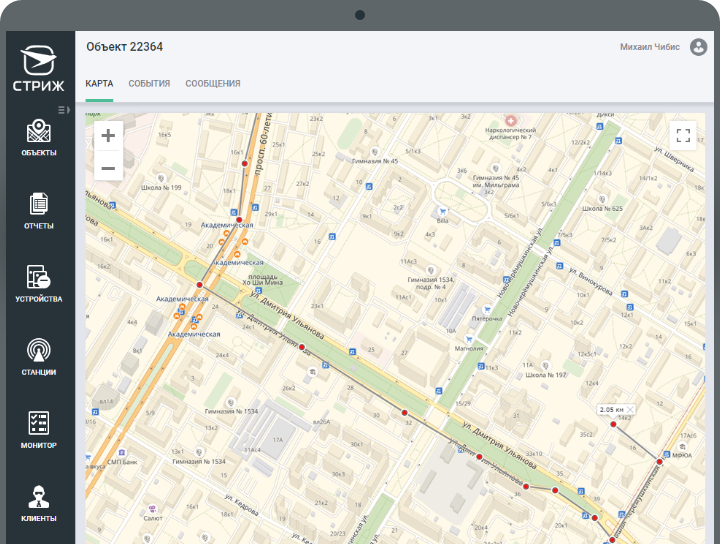
Task: Select the Карта tab
Action: point(99,84)
